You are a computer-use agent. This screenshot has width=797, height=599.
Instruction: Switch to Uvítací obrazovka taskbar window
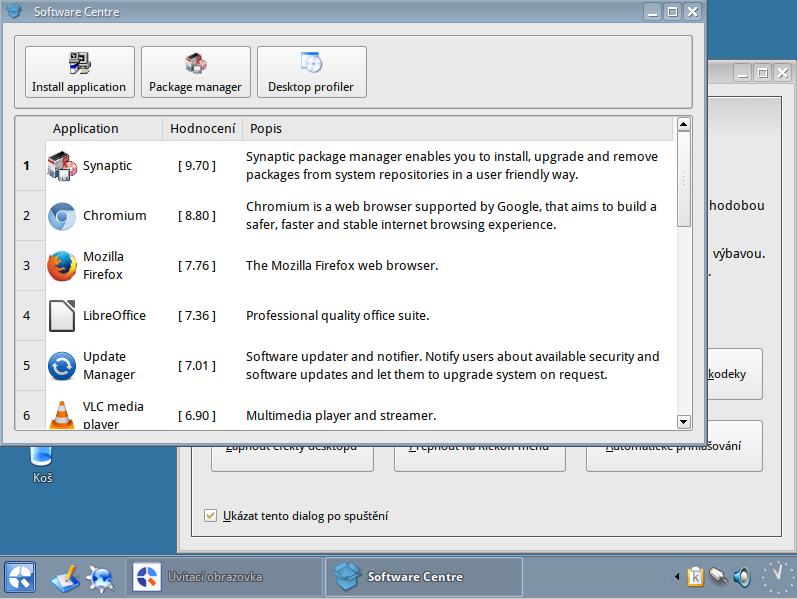(224, 577)
